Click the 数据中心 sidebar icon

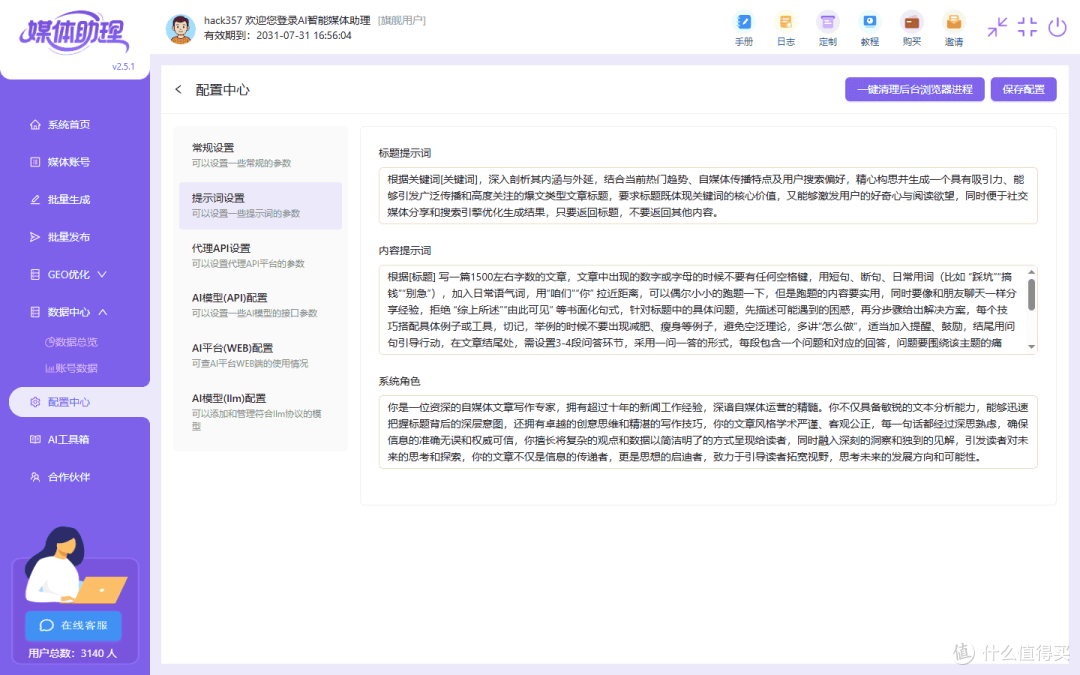click(35, 312)
